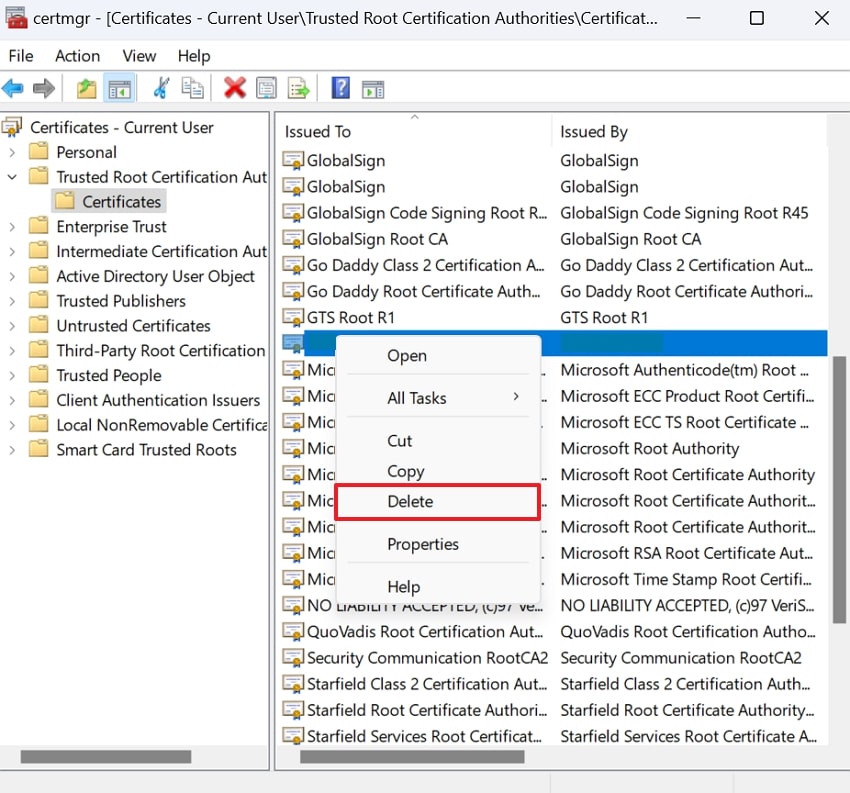
Task: Expand Local NonRemovable Certificates node
Action: (12, 425)
